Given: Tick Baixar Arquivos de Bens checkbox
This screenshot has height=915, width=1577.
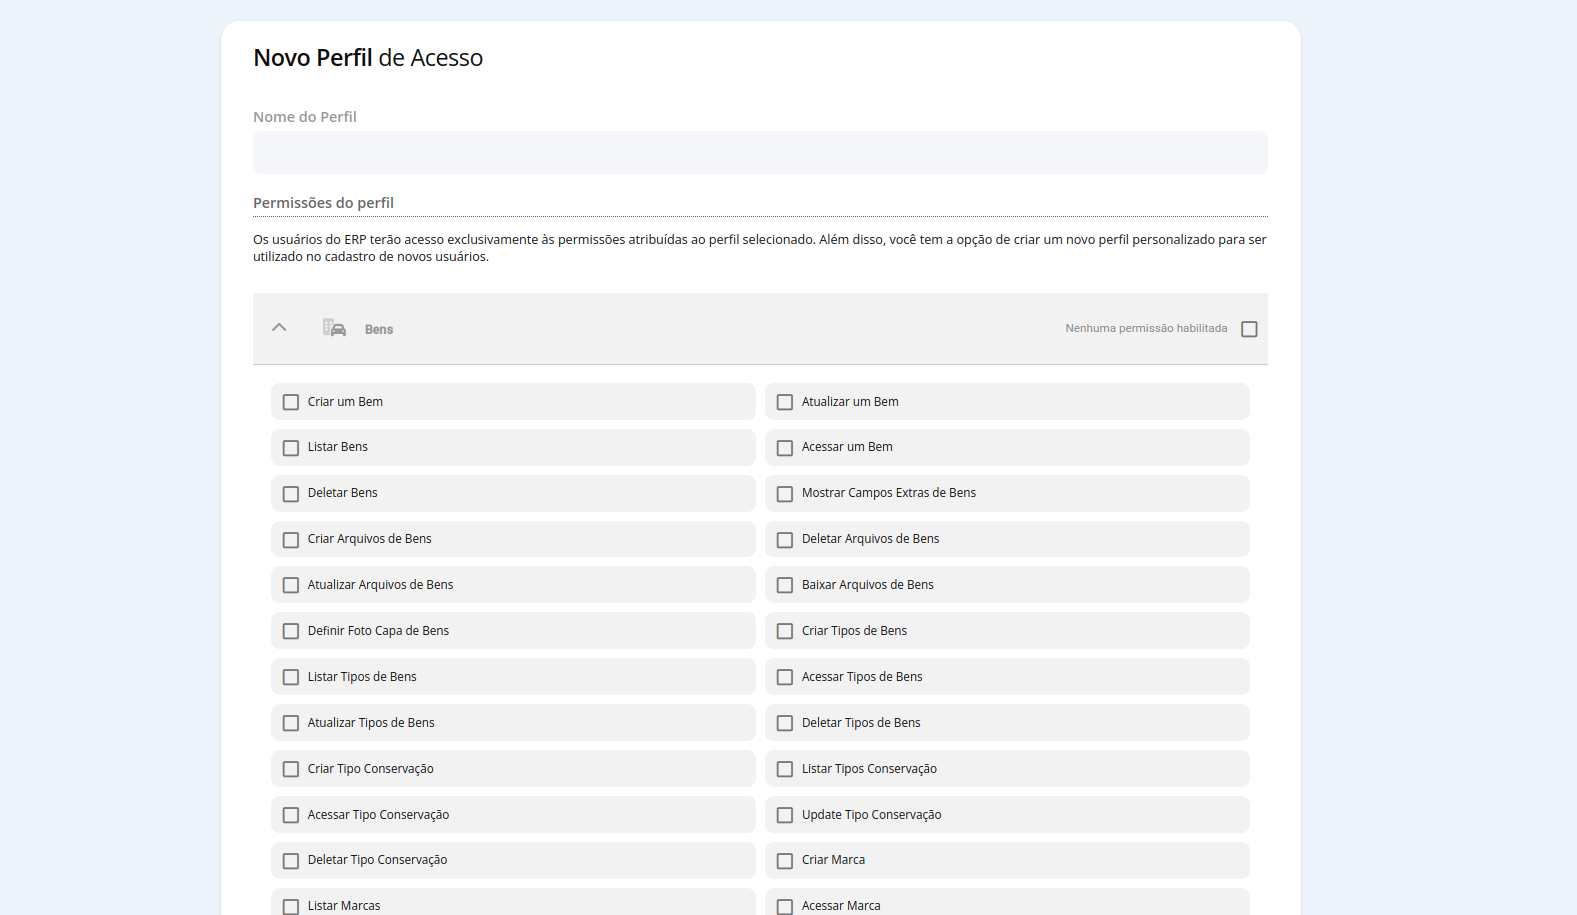Looking at the screenshot, I should (785, 586).
